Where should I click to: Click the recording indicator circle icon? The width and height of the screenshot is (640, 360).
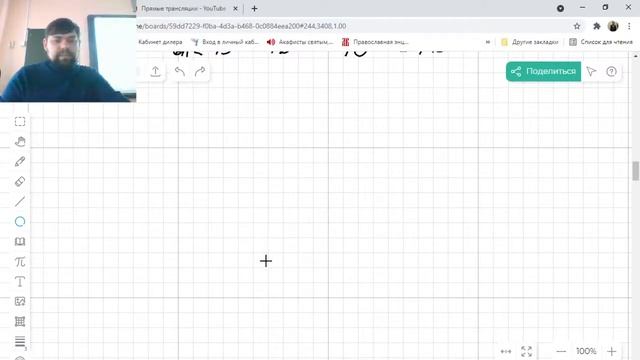pyautogui.click(x=560, y=8)
